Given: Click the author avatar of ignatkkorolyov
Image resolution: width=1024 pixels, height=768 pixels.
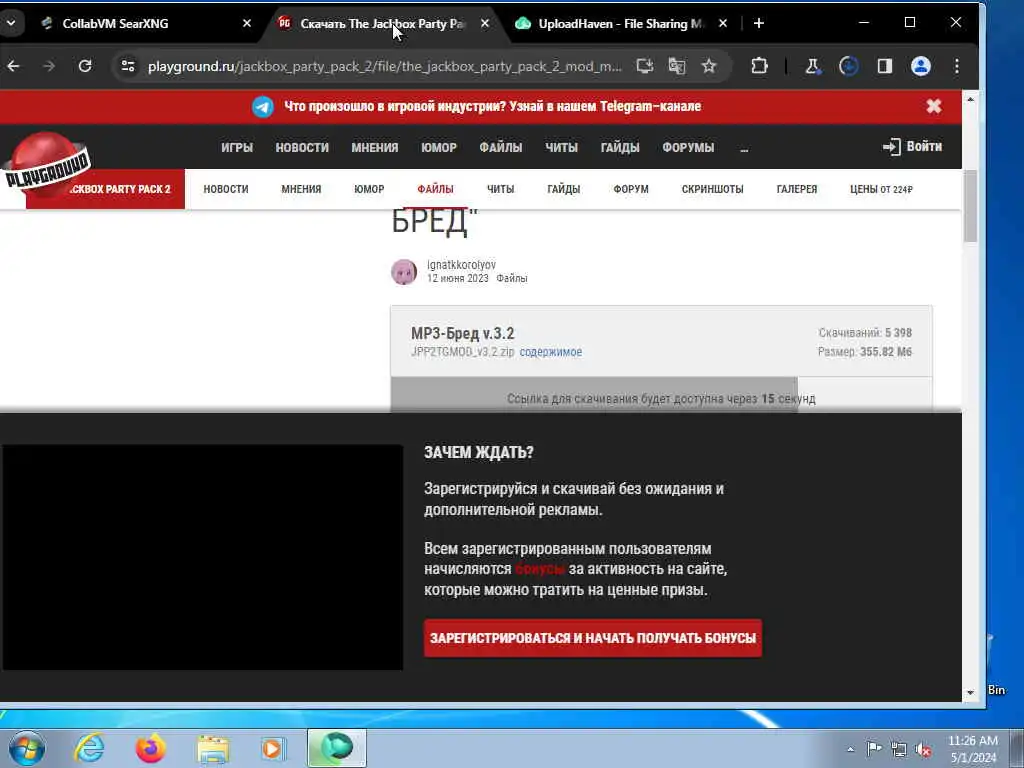Looking at the screenshot, I should tap(404, 272).
